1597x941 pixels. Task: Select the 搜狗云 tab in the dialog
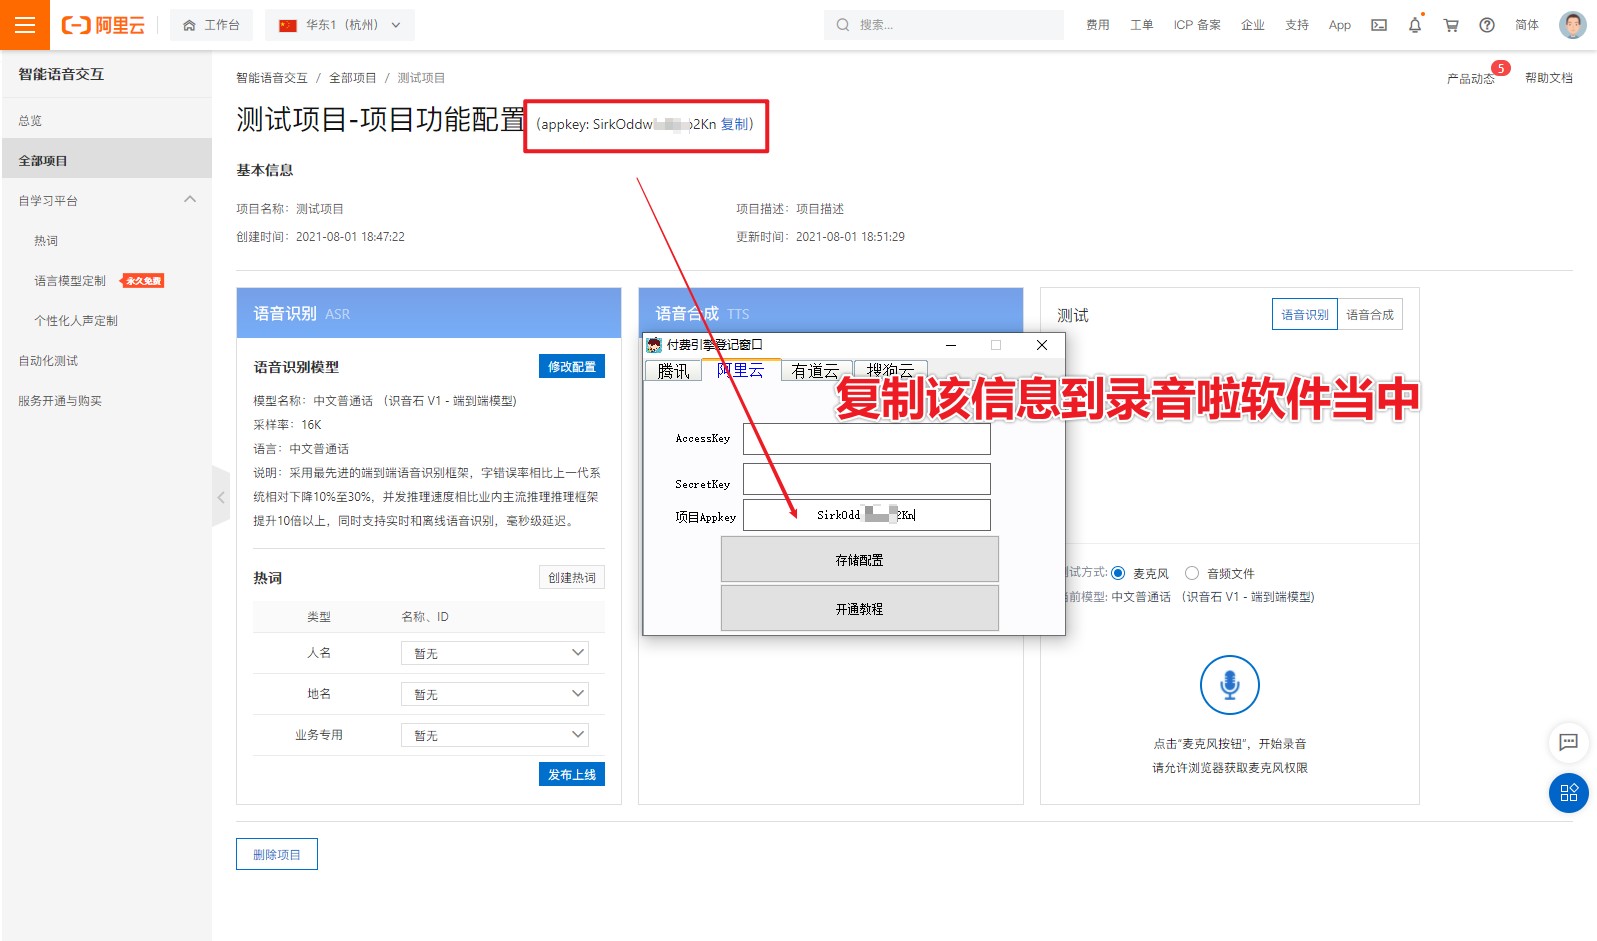click(890, 370)
